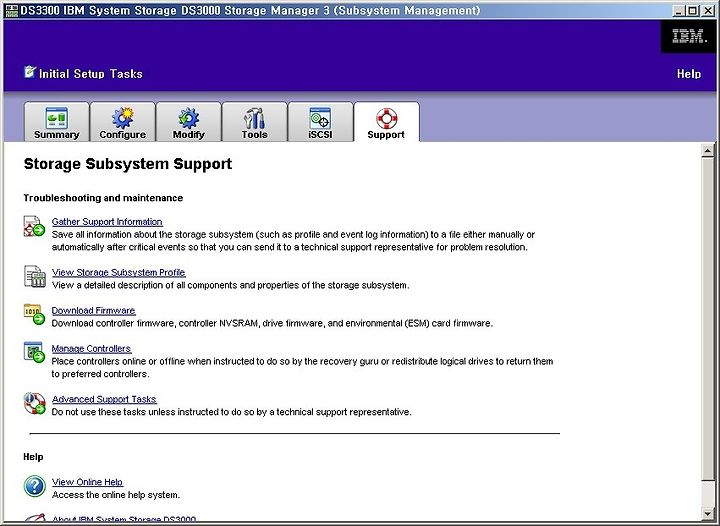The height and width of the screenshot is (526, 720).
Task: Select the Support tab
Action: [386, 122]
